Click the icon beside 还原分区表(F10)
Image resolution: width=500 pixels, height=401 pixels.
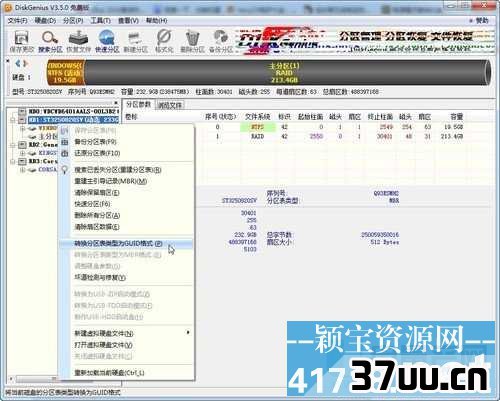[65, 153]
